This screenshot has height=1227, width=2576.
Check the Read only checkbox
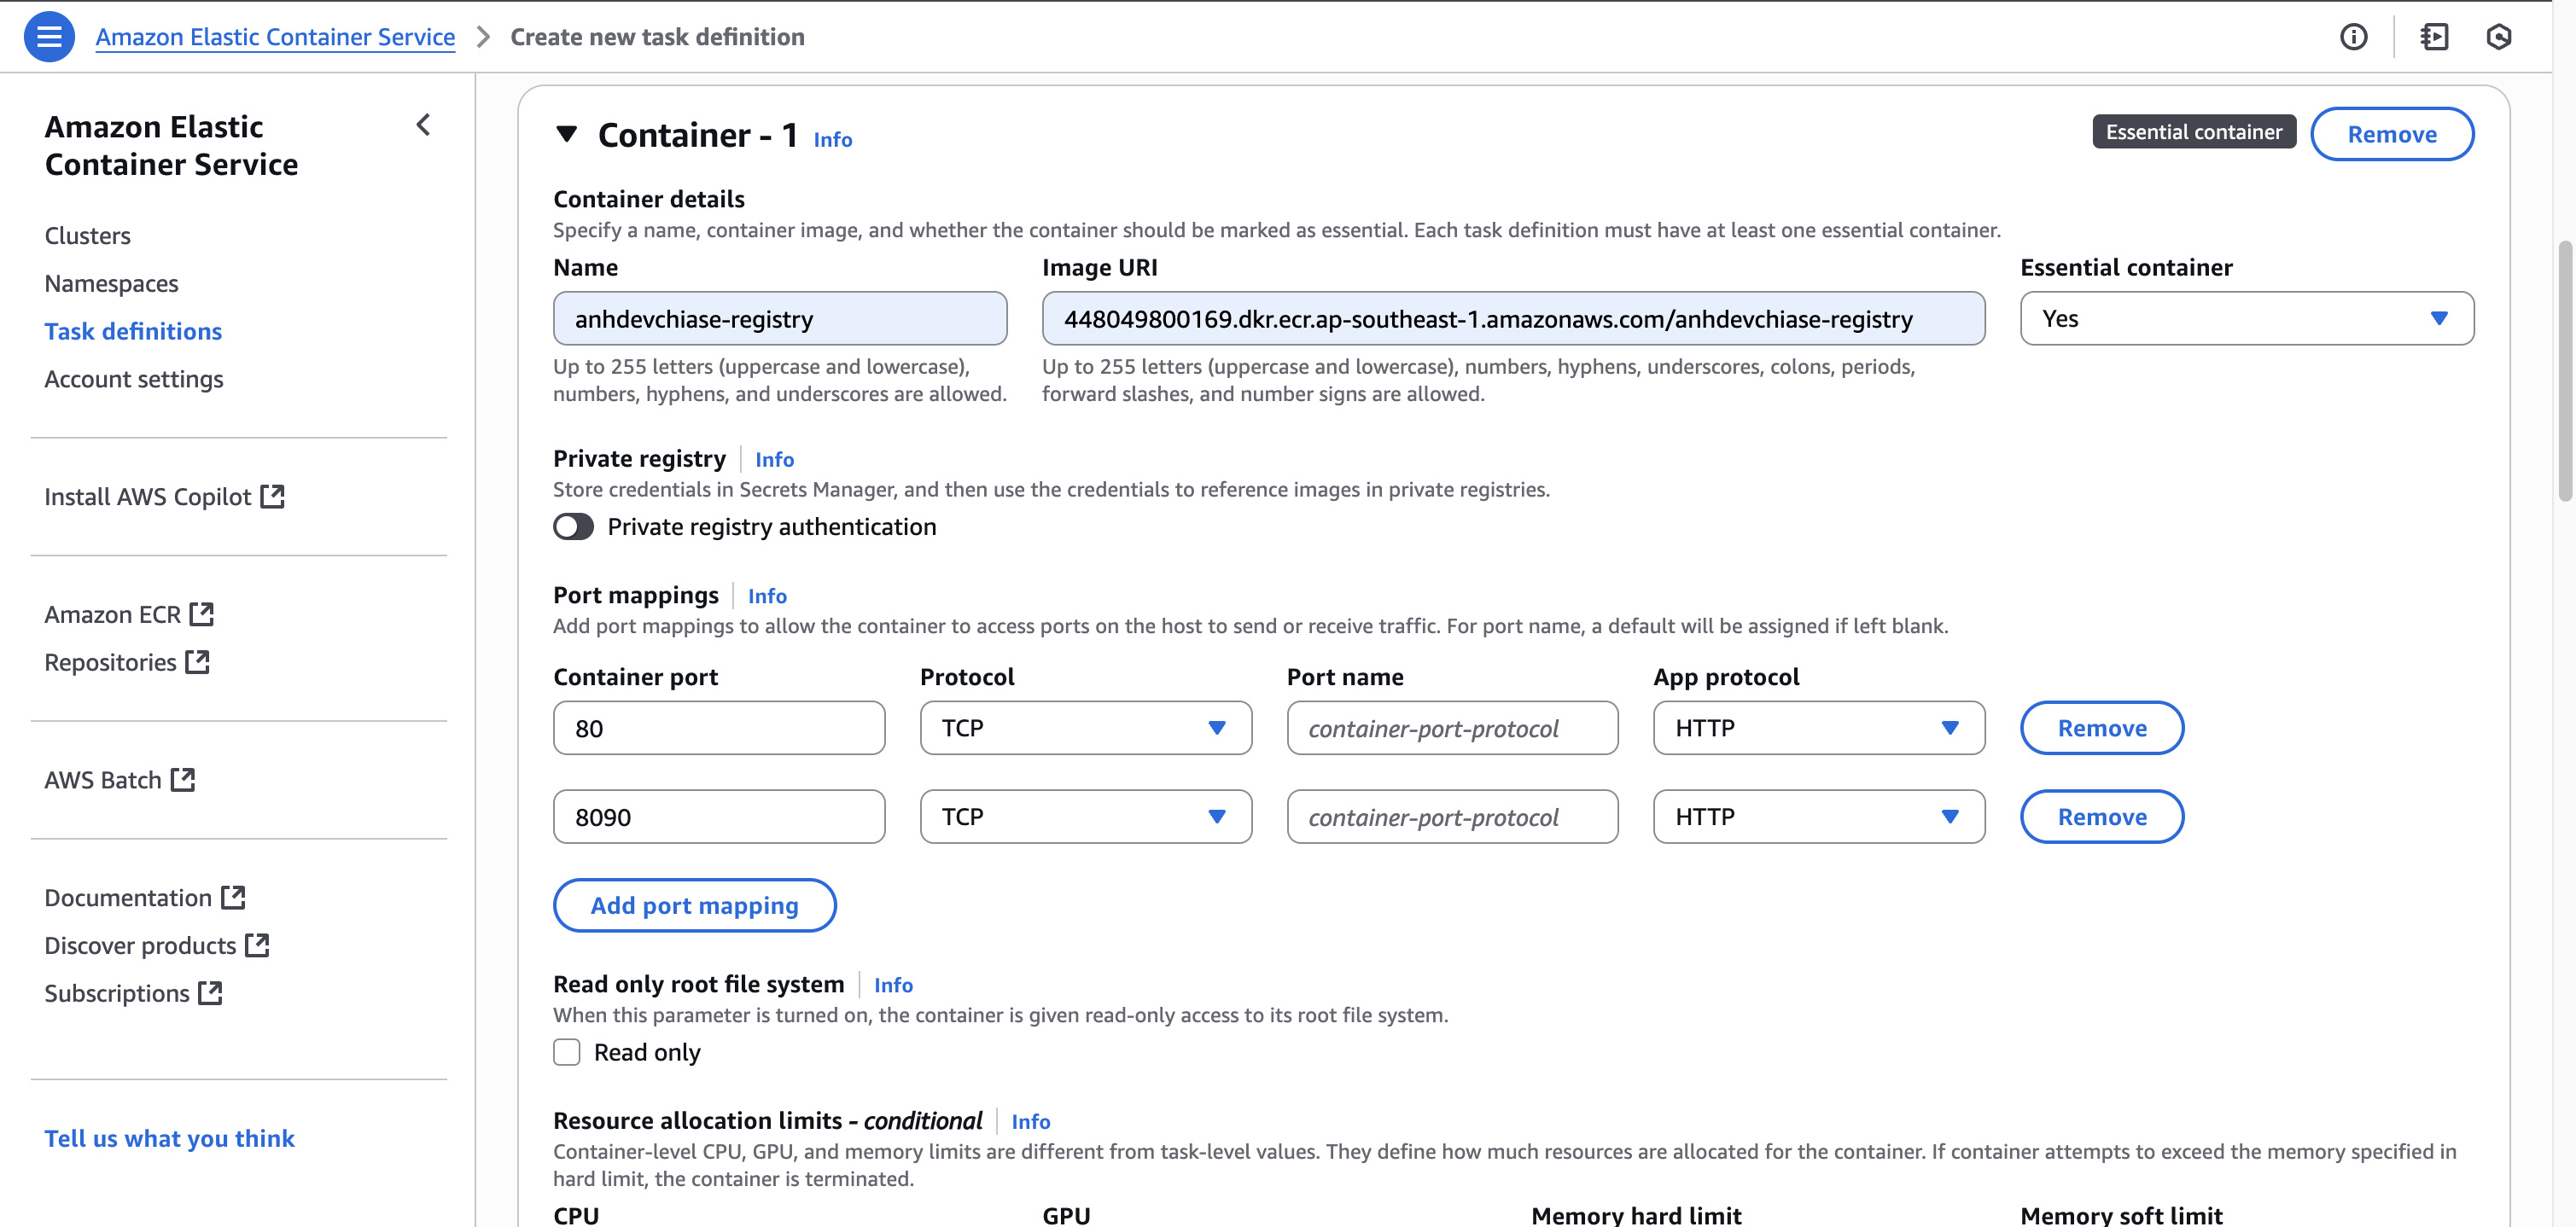coord(567,1052)
